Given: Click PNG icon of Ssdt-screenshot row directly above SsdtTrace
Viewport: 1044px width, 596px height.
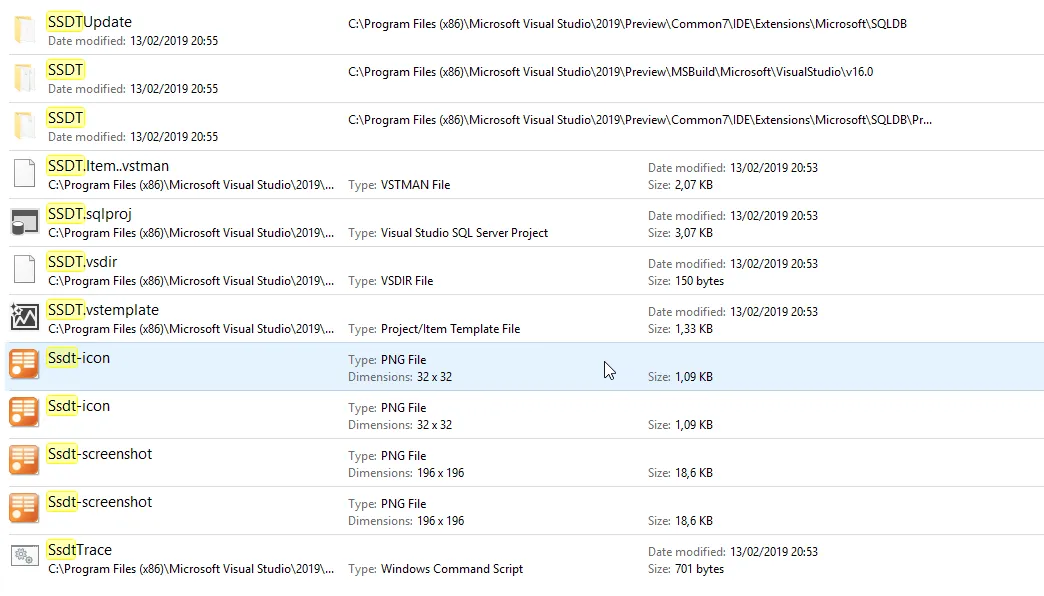Looking at the screenshot, I should [x=24, y=508].
